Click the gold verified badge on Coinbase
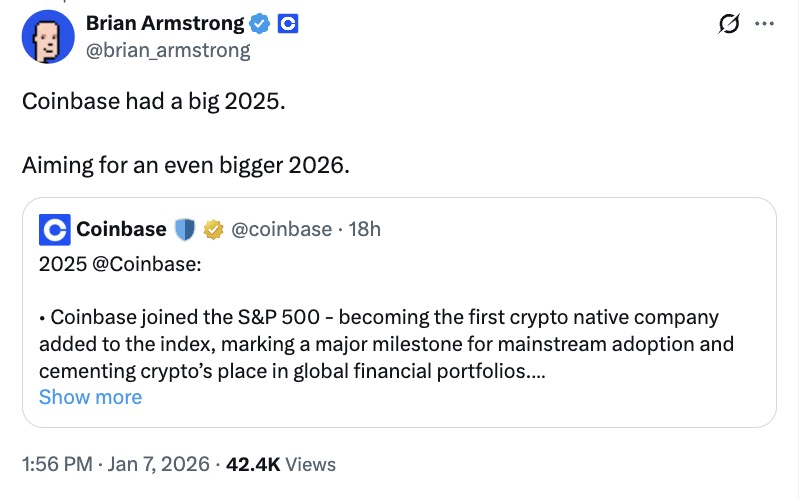This screenshot has width=800, height=500. point(212,230)
